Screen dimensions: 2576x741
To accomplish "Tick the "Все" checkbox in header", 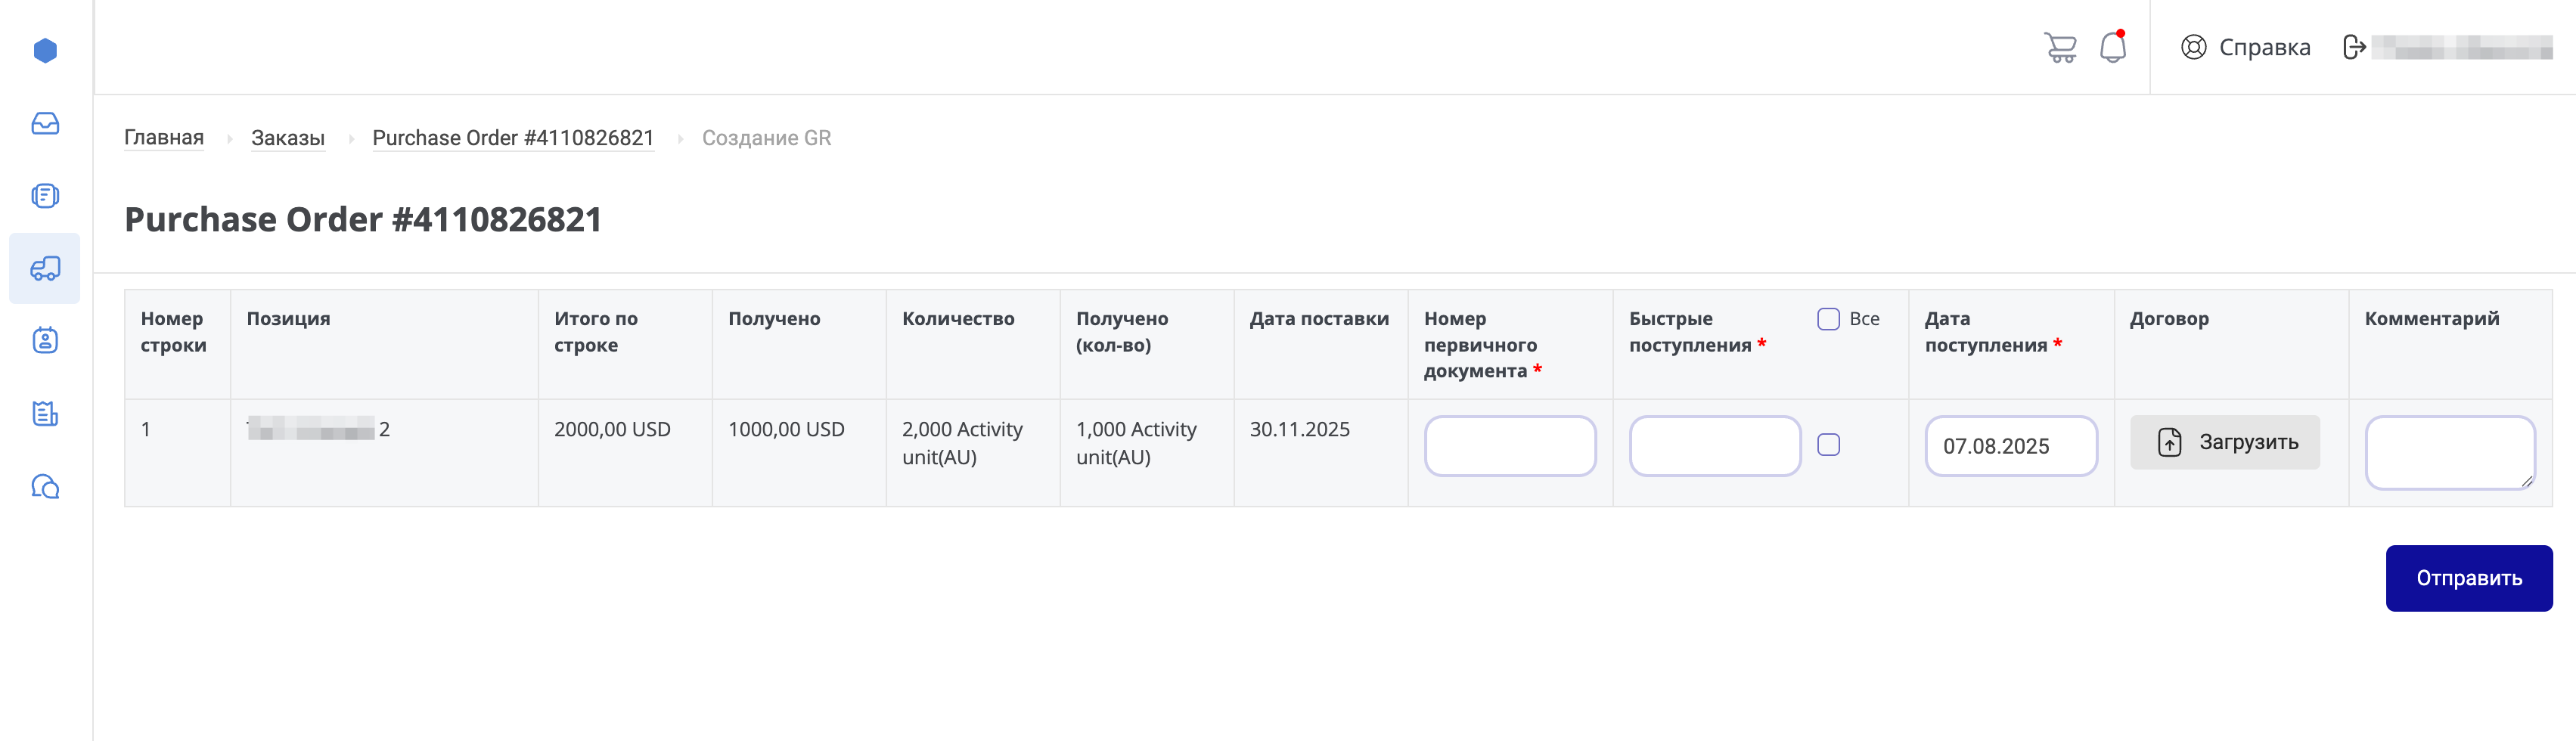I will (x=1828, y=319).
